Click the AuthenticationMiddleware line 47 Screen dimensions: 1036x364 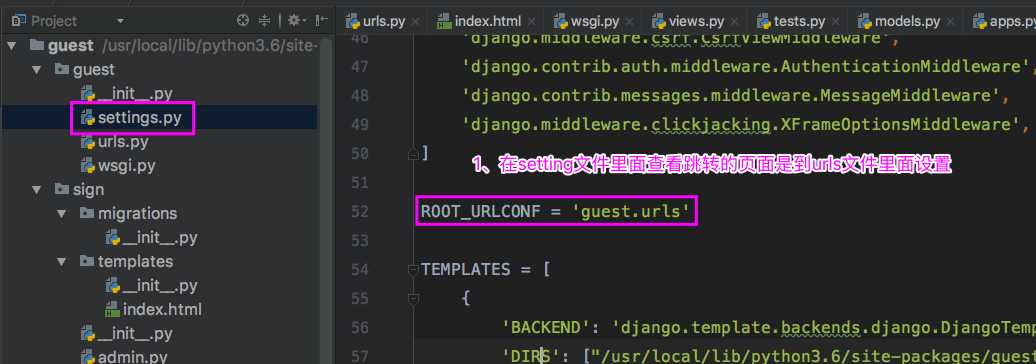click(749, 67)
